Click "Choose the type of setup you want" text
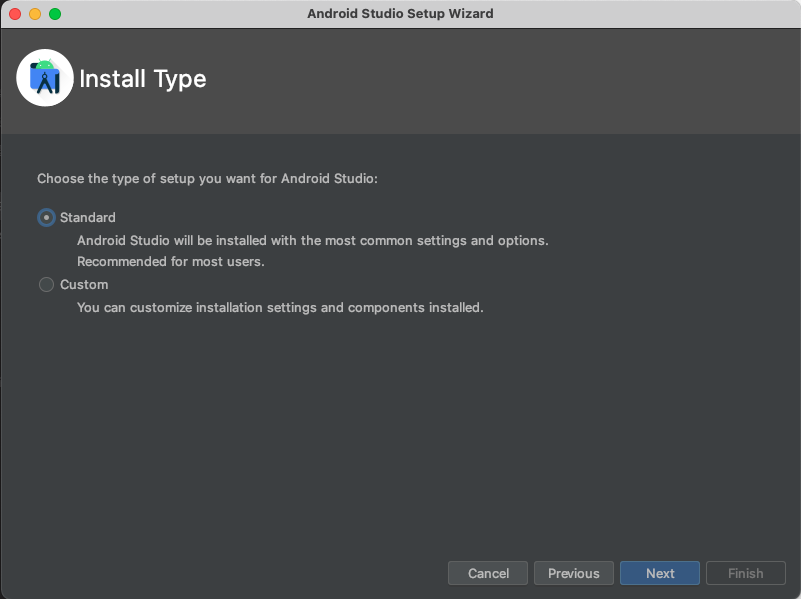The image size is (801, 599). click(x=207, y=179)
